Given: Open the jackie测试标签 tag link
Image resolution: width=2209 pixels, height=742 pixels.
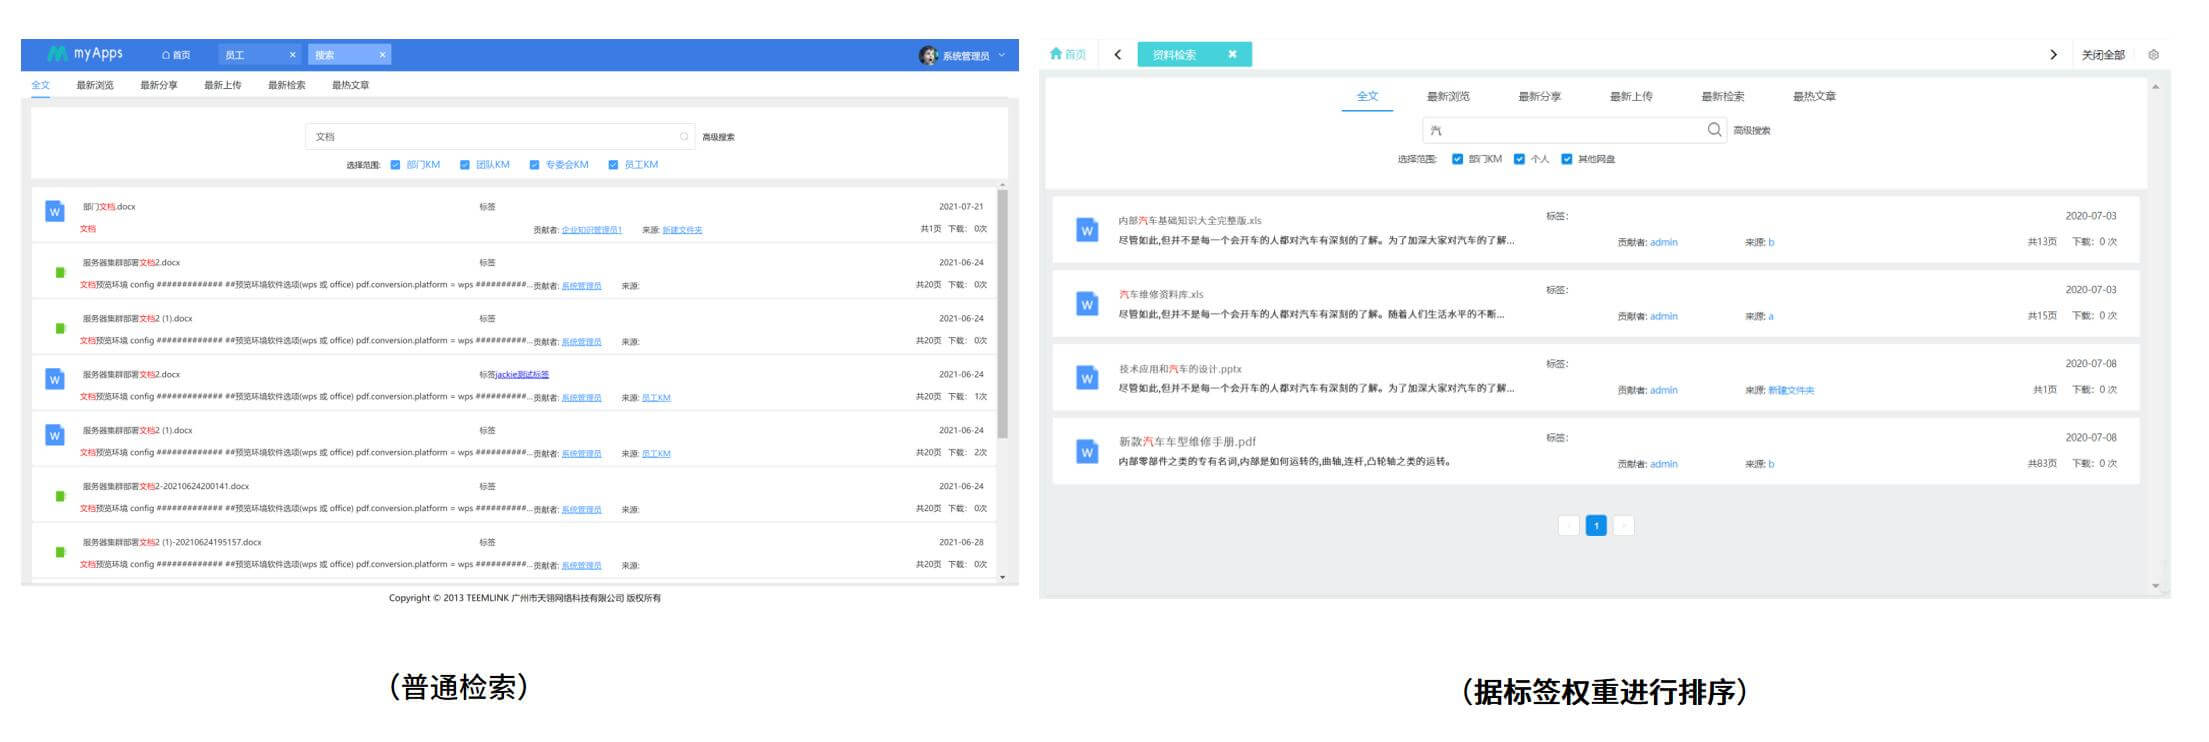Looking at the screenshot, I should 522,375.
